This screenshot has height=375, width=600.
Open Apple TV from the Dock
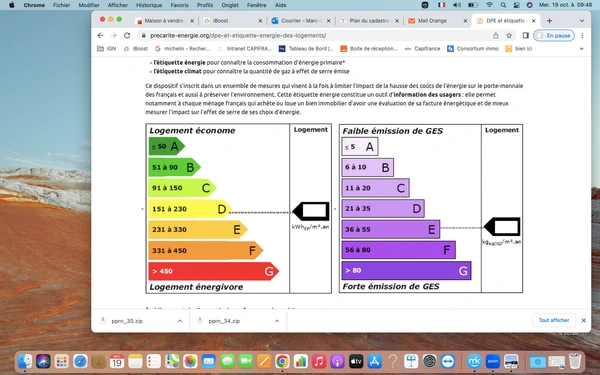tap(355, 361)
